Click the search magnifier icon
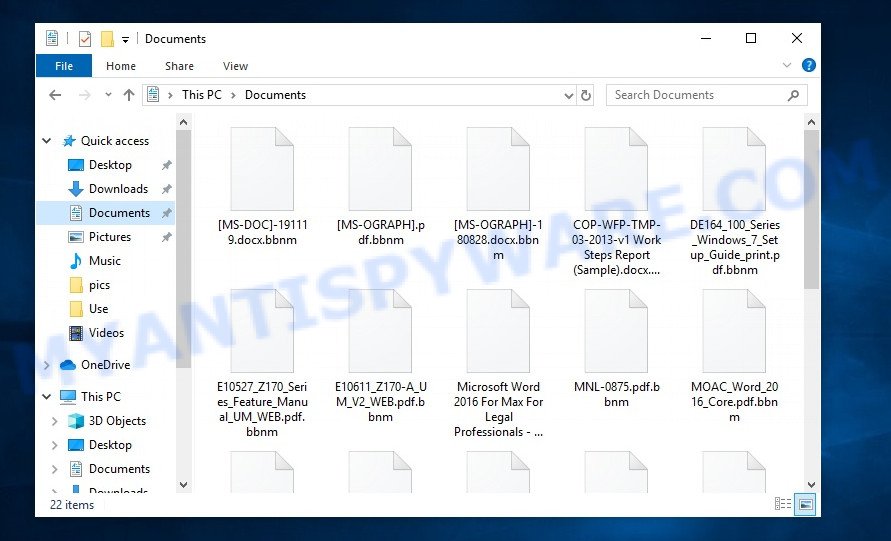Image resolution: width=891 pixels, height=541 pixels. [793, 95]
